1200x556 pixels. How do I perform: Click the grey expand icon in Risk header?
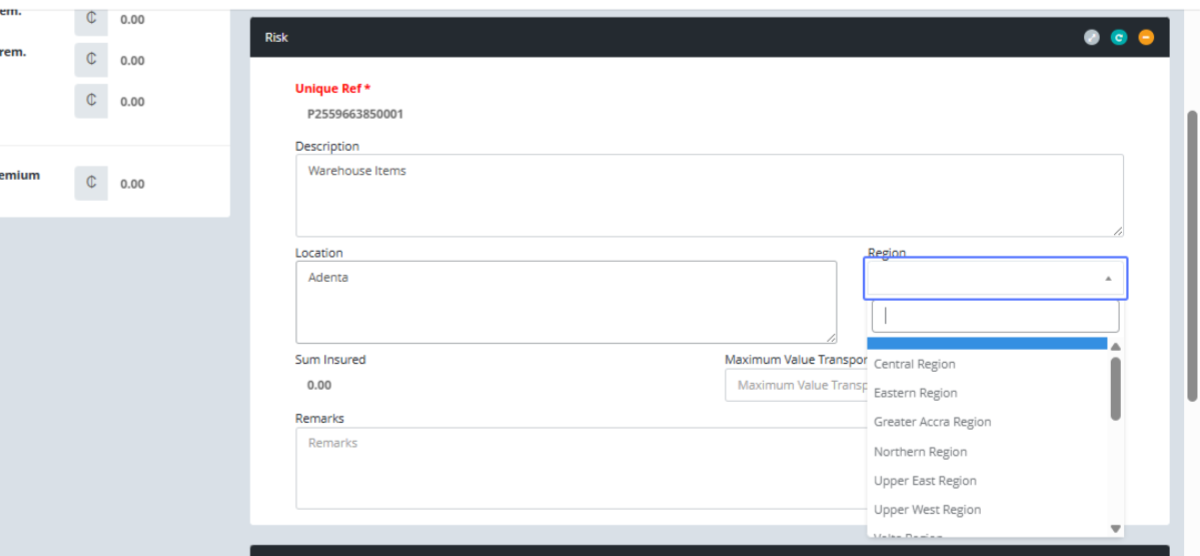[x=1092, y=37]
